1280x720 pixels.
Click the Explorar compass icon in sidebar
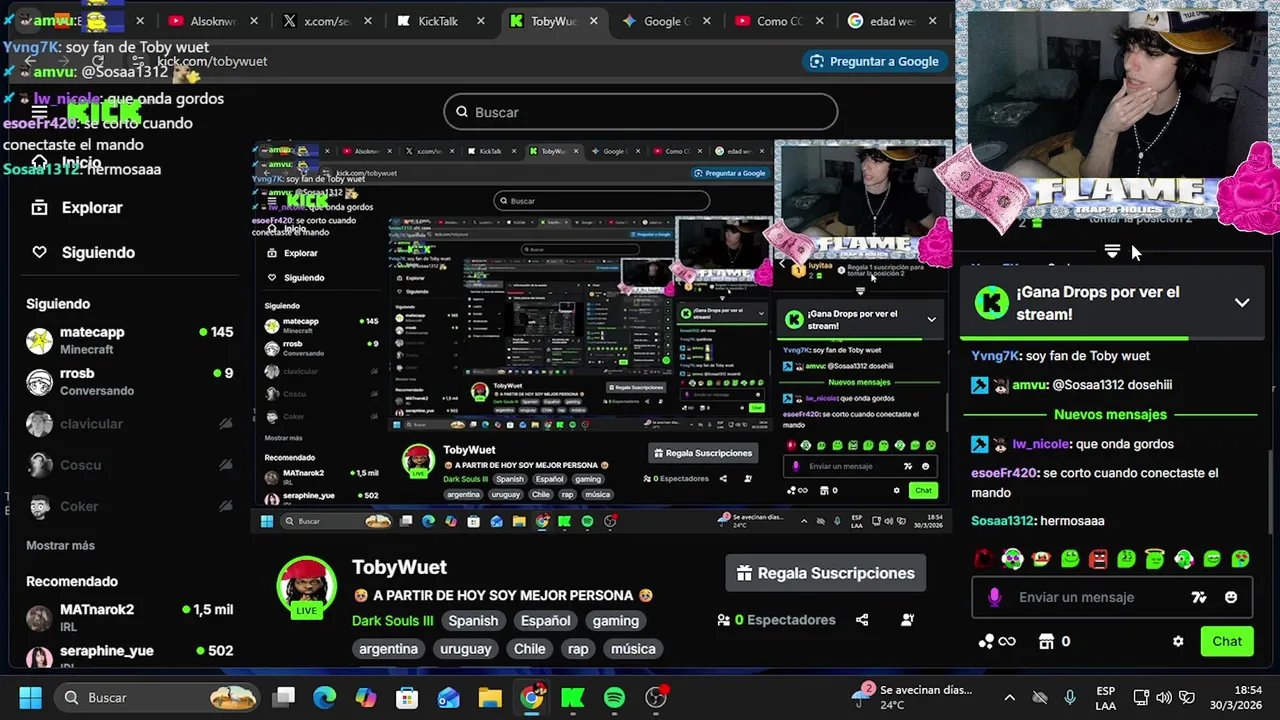[x=39, y=207]
